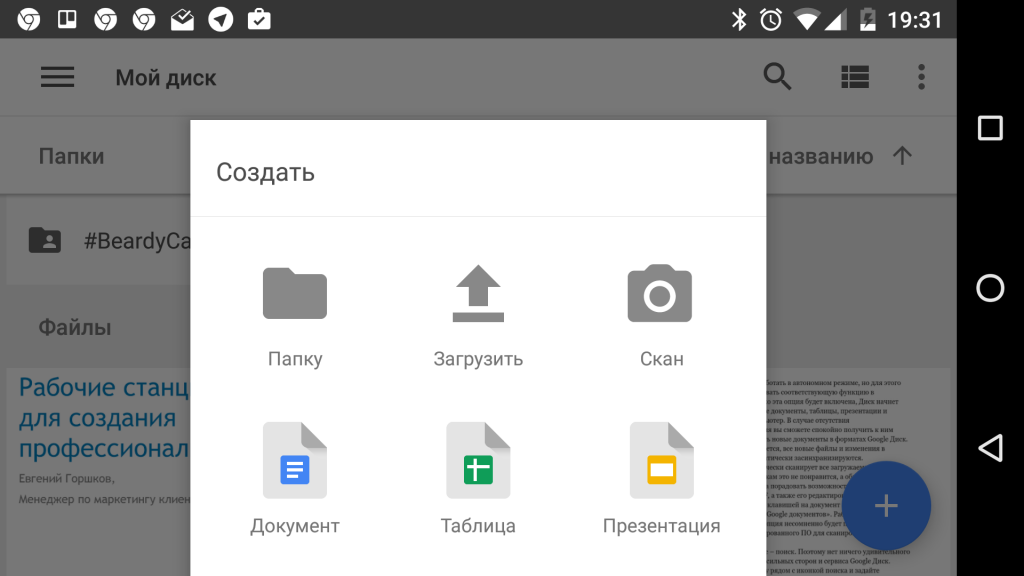This screenshot has height=576, width=1024.
Task: Open the hamburger navigation menu
Action: click(x=58, y=77)
